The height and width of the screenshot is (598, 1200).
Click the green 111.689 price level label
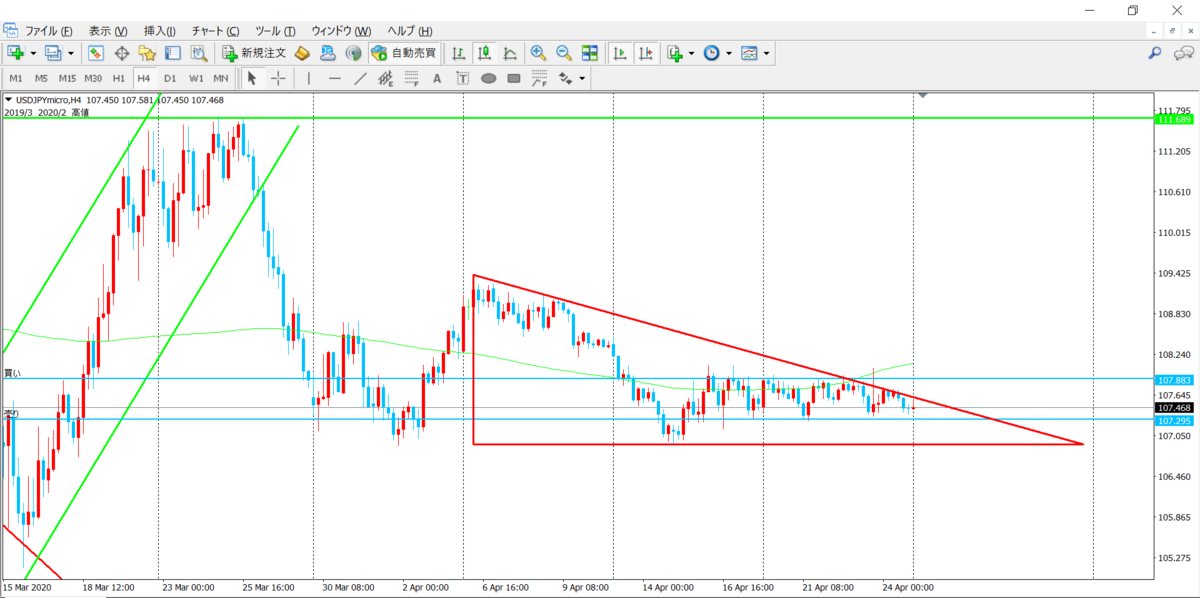[x=1173, y=120]
